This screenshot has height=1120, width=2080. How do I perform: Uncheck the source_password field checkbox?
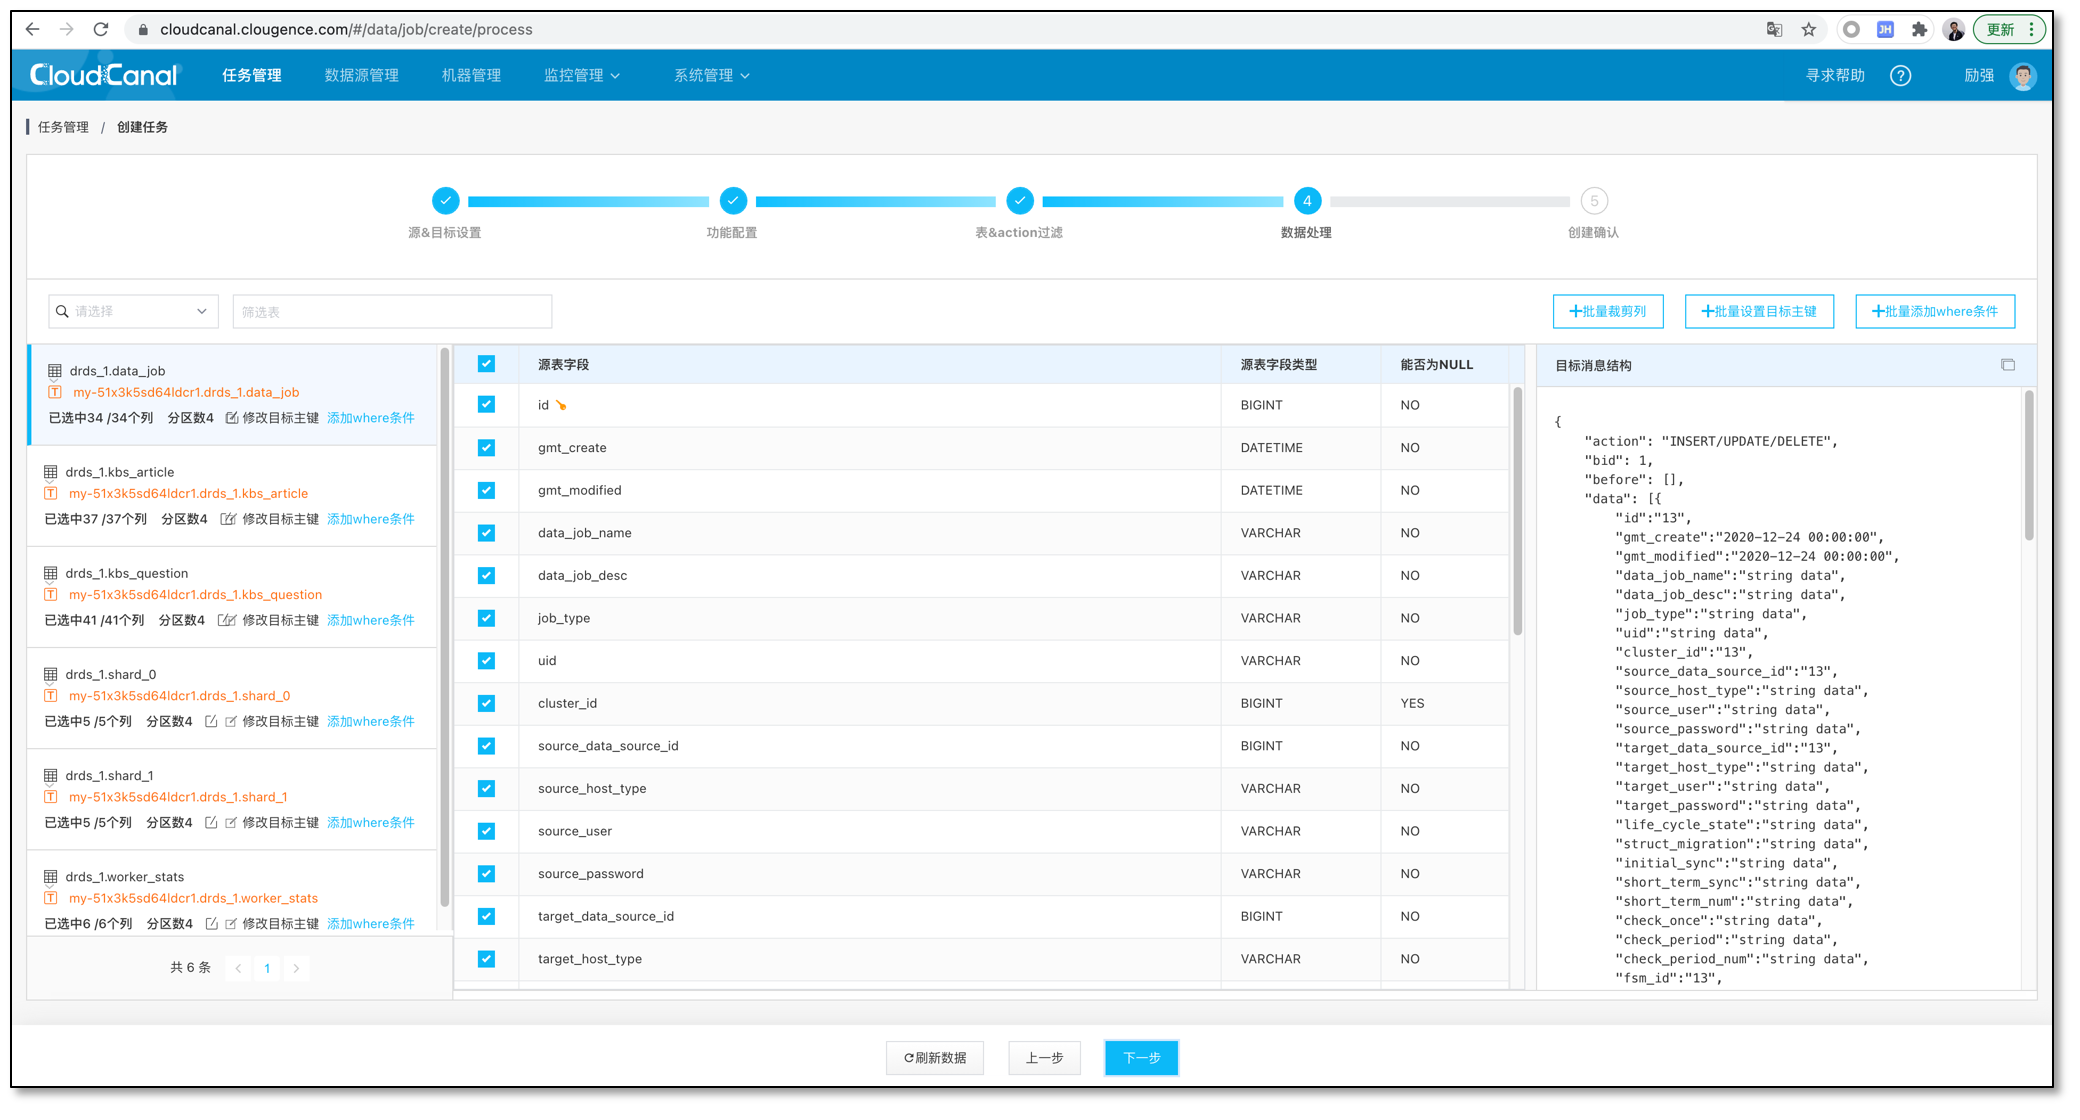click(x=486, y=874)
